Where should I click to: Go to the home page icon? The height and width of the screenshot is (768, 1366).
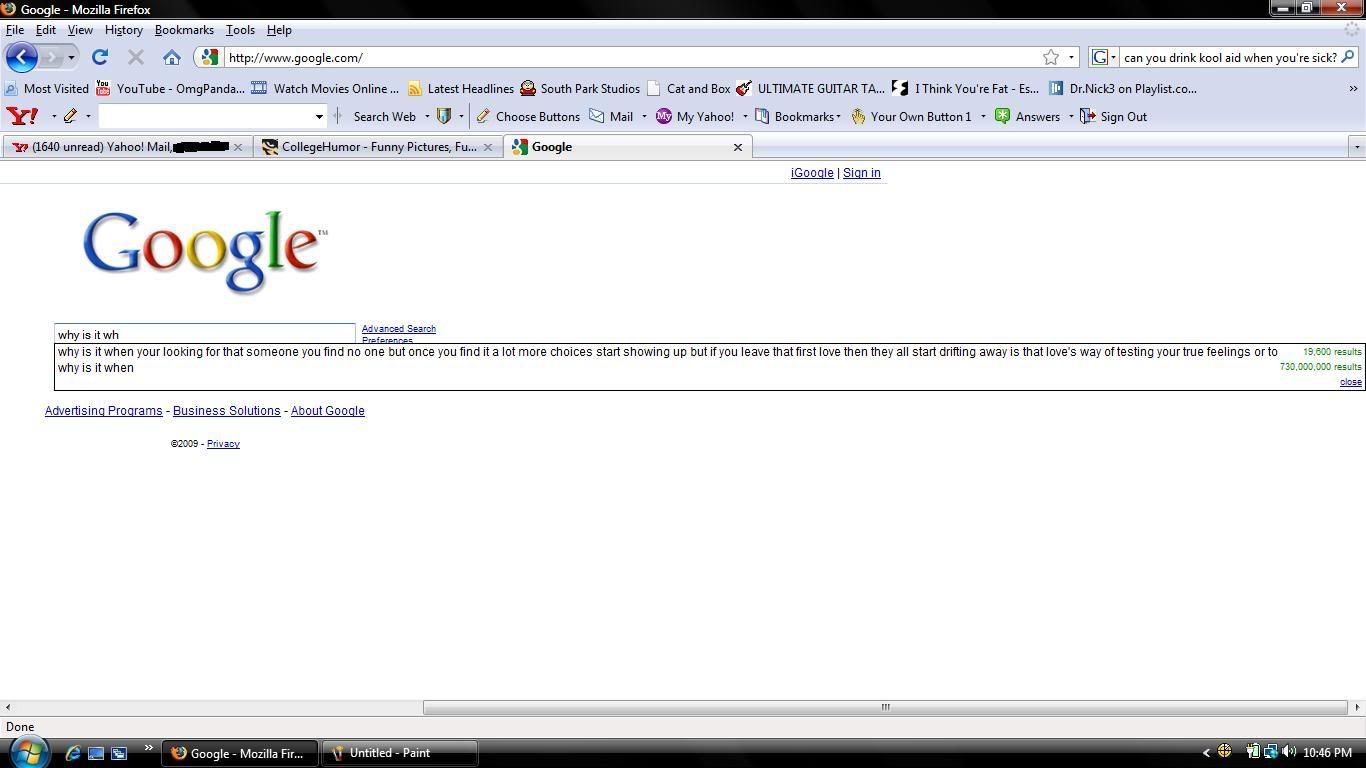[x=172, y=57]
